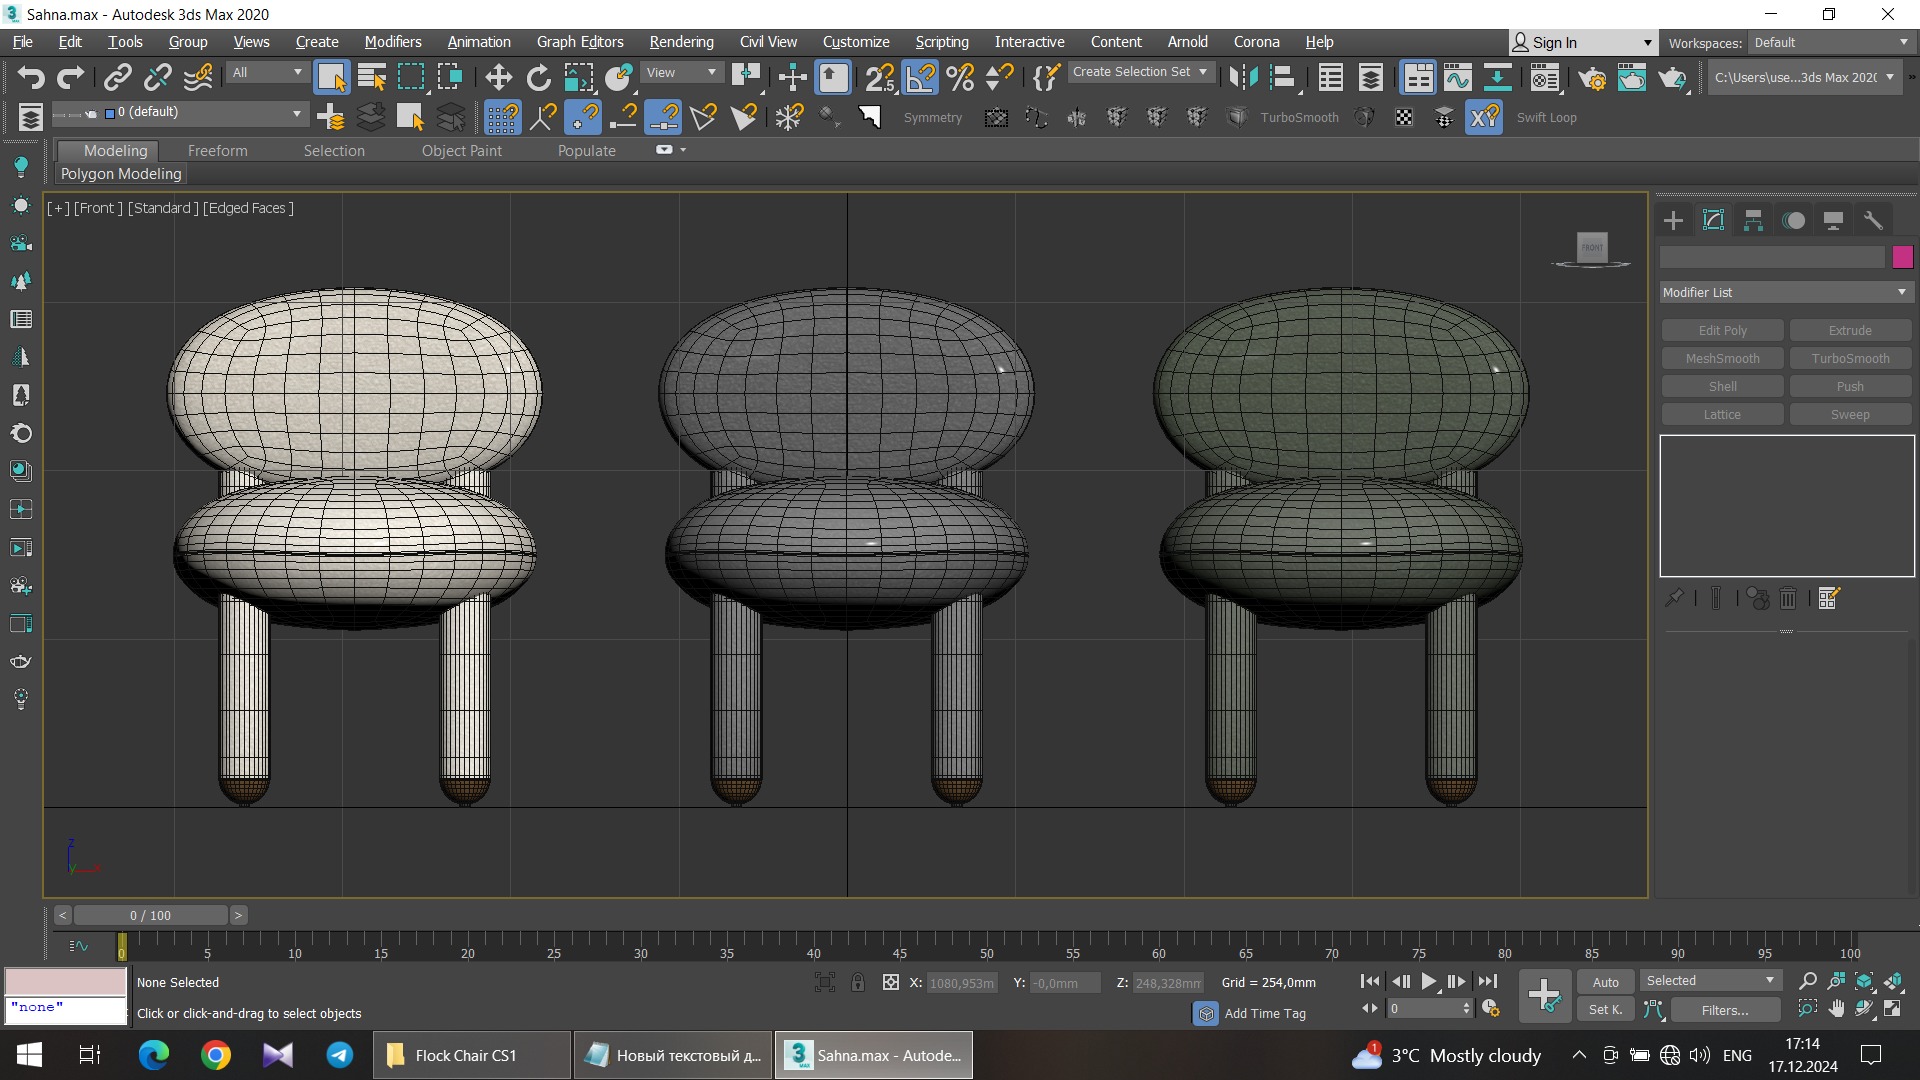Choose the Select and Move tool

[498, 77]
